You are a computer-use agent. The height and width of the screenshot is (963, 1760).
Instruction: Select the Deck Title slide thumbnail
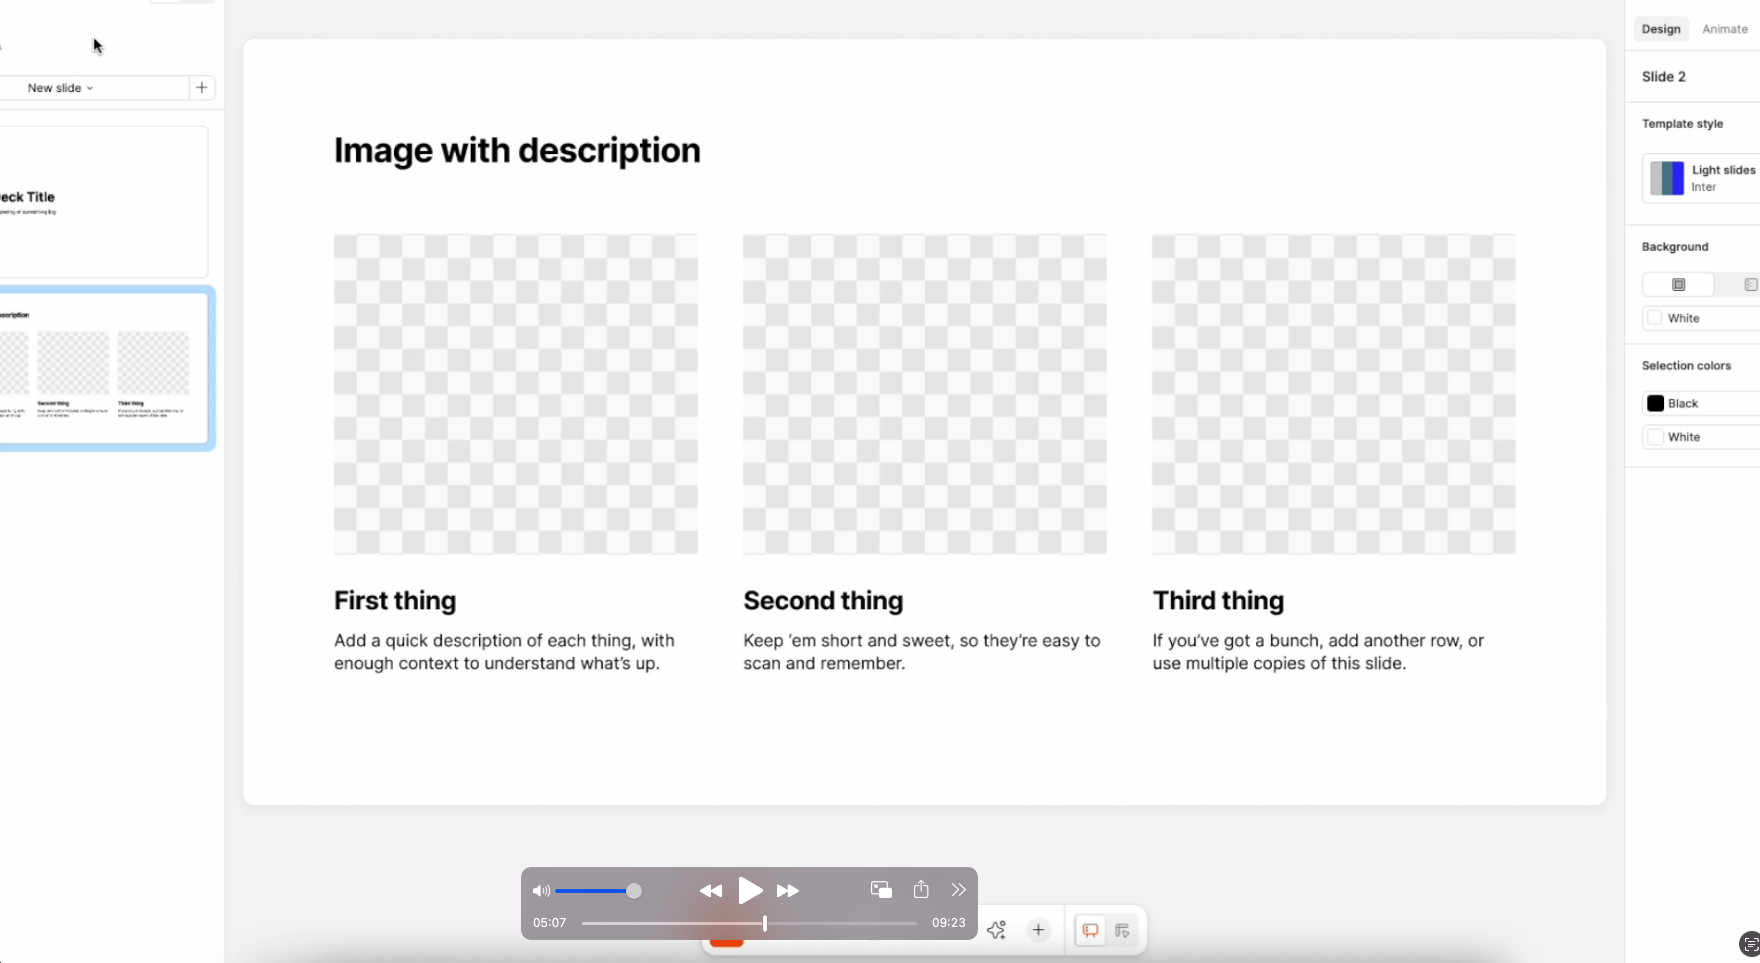100,202
